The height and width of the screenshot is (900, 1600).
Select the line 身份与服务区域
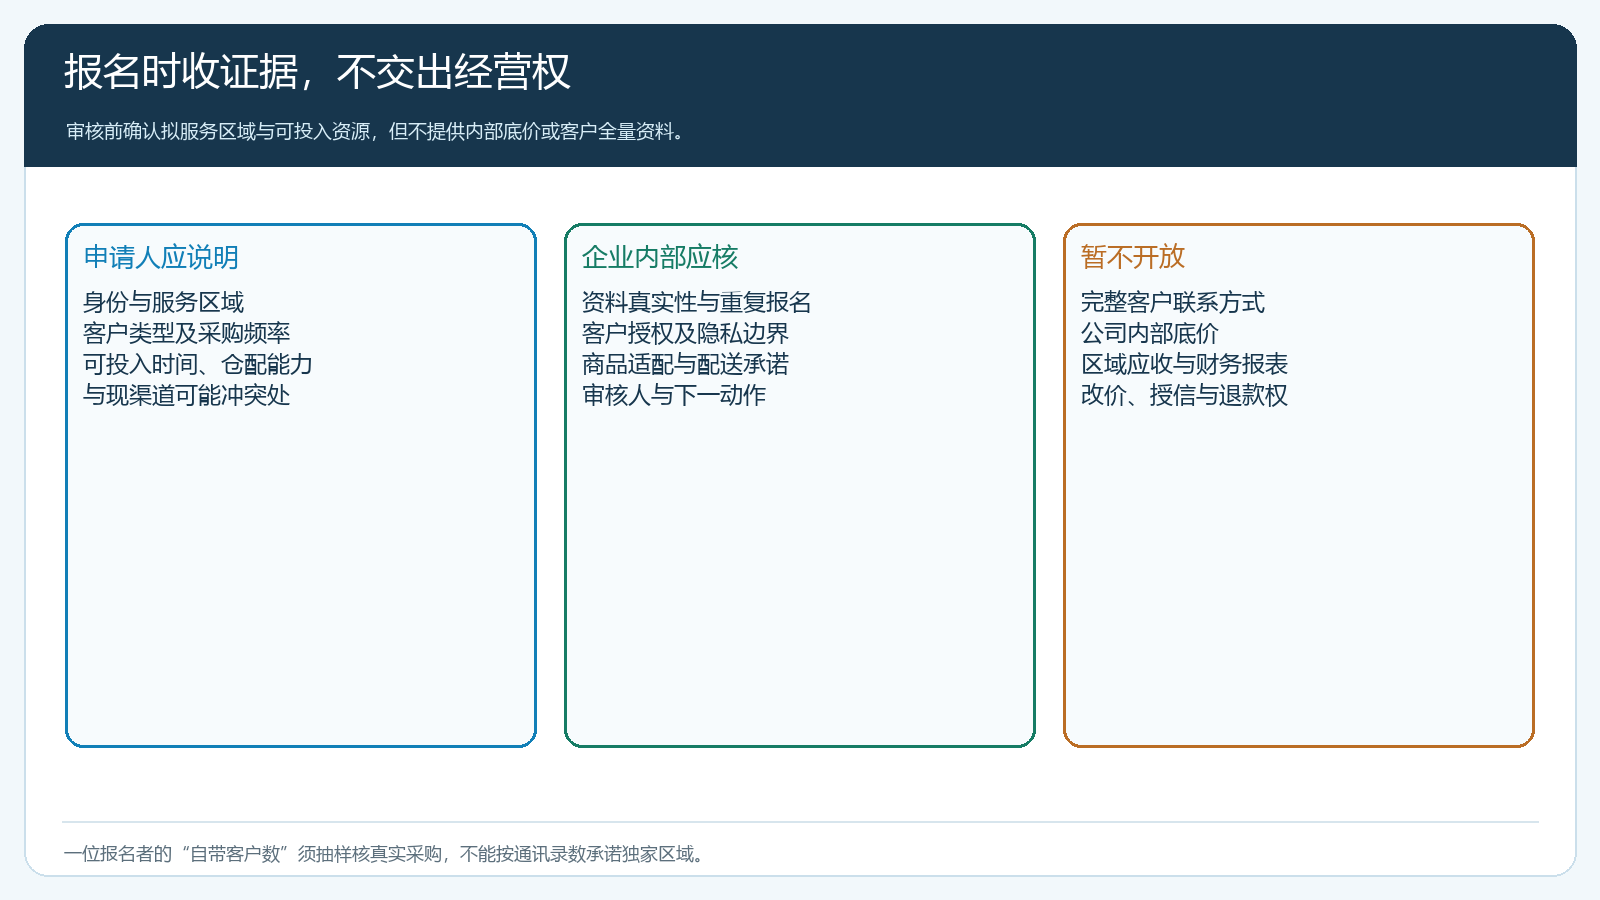[x=164, y=302]
